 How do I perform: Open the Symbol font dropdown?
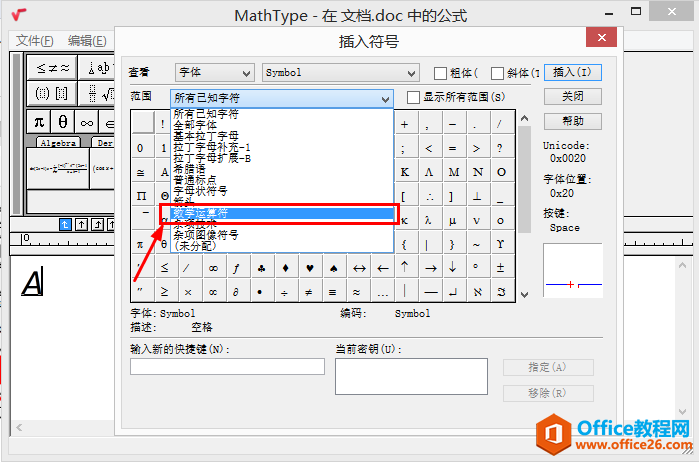tap(340, 73)
